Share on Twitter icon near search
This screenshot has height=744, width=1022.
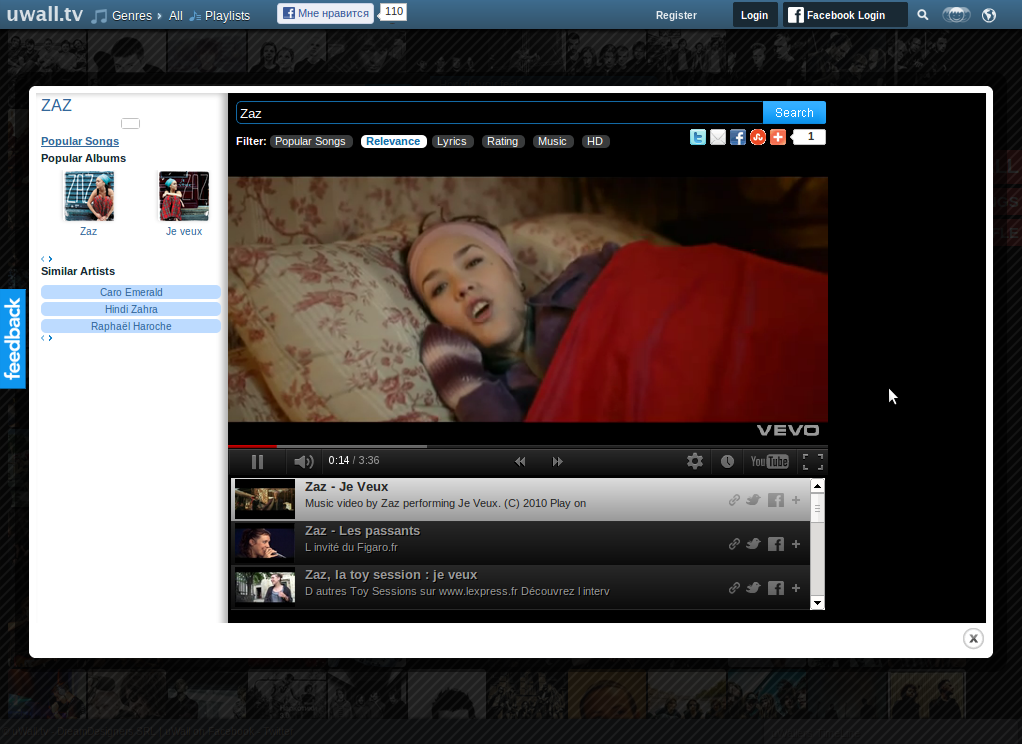697,137
